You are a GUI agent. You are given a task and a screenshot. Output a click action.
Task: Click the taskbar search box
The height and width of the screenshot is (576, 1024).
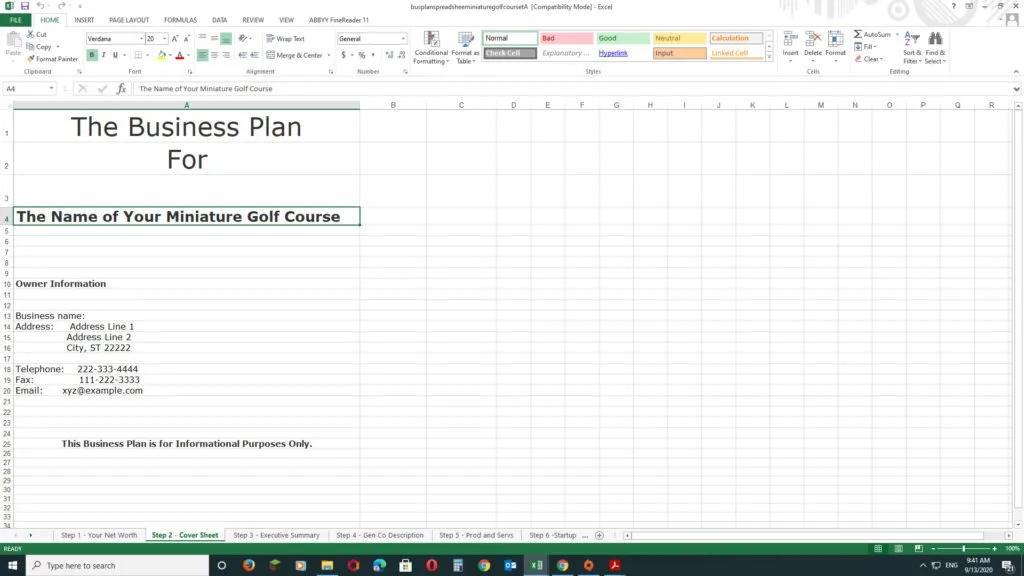coord(118,566)
